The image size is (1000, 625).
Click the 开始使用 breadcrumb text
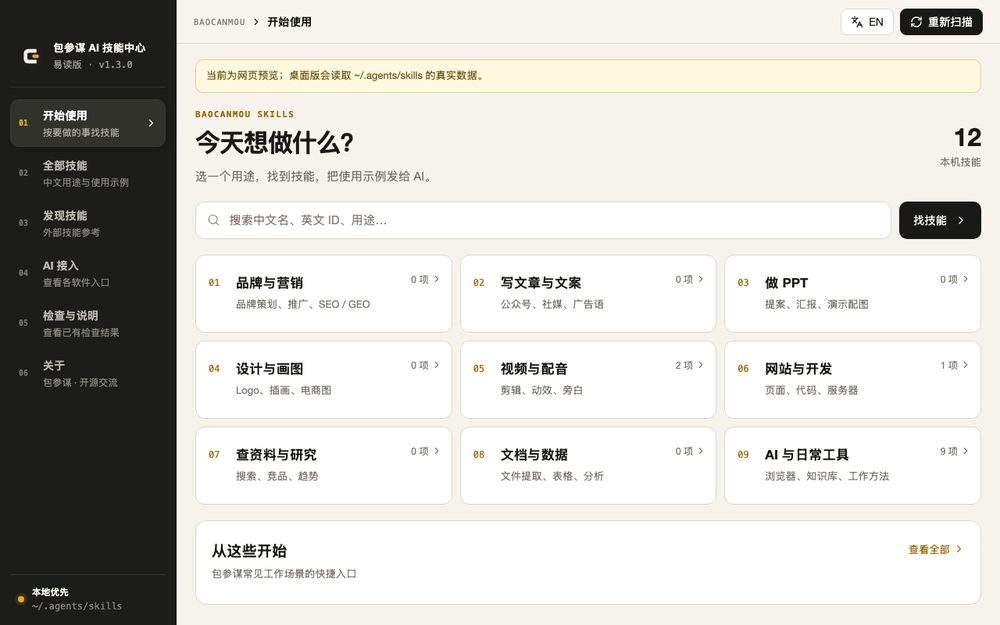290,22
